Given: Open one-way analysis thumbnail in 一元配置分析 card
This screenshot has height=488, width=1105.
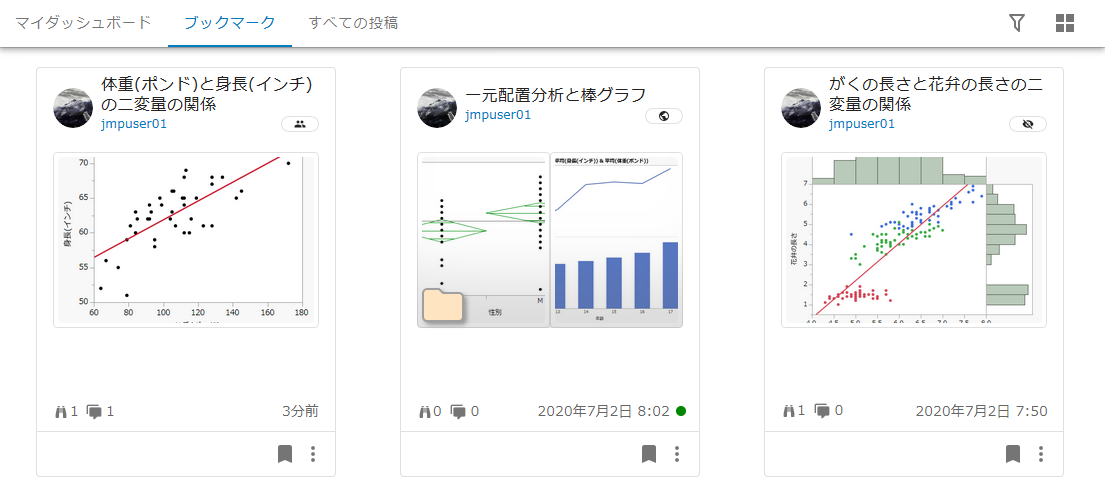Looking at the screenshot, I should [483, 240].
